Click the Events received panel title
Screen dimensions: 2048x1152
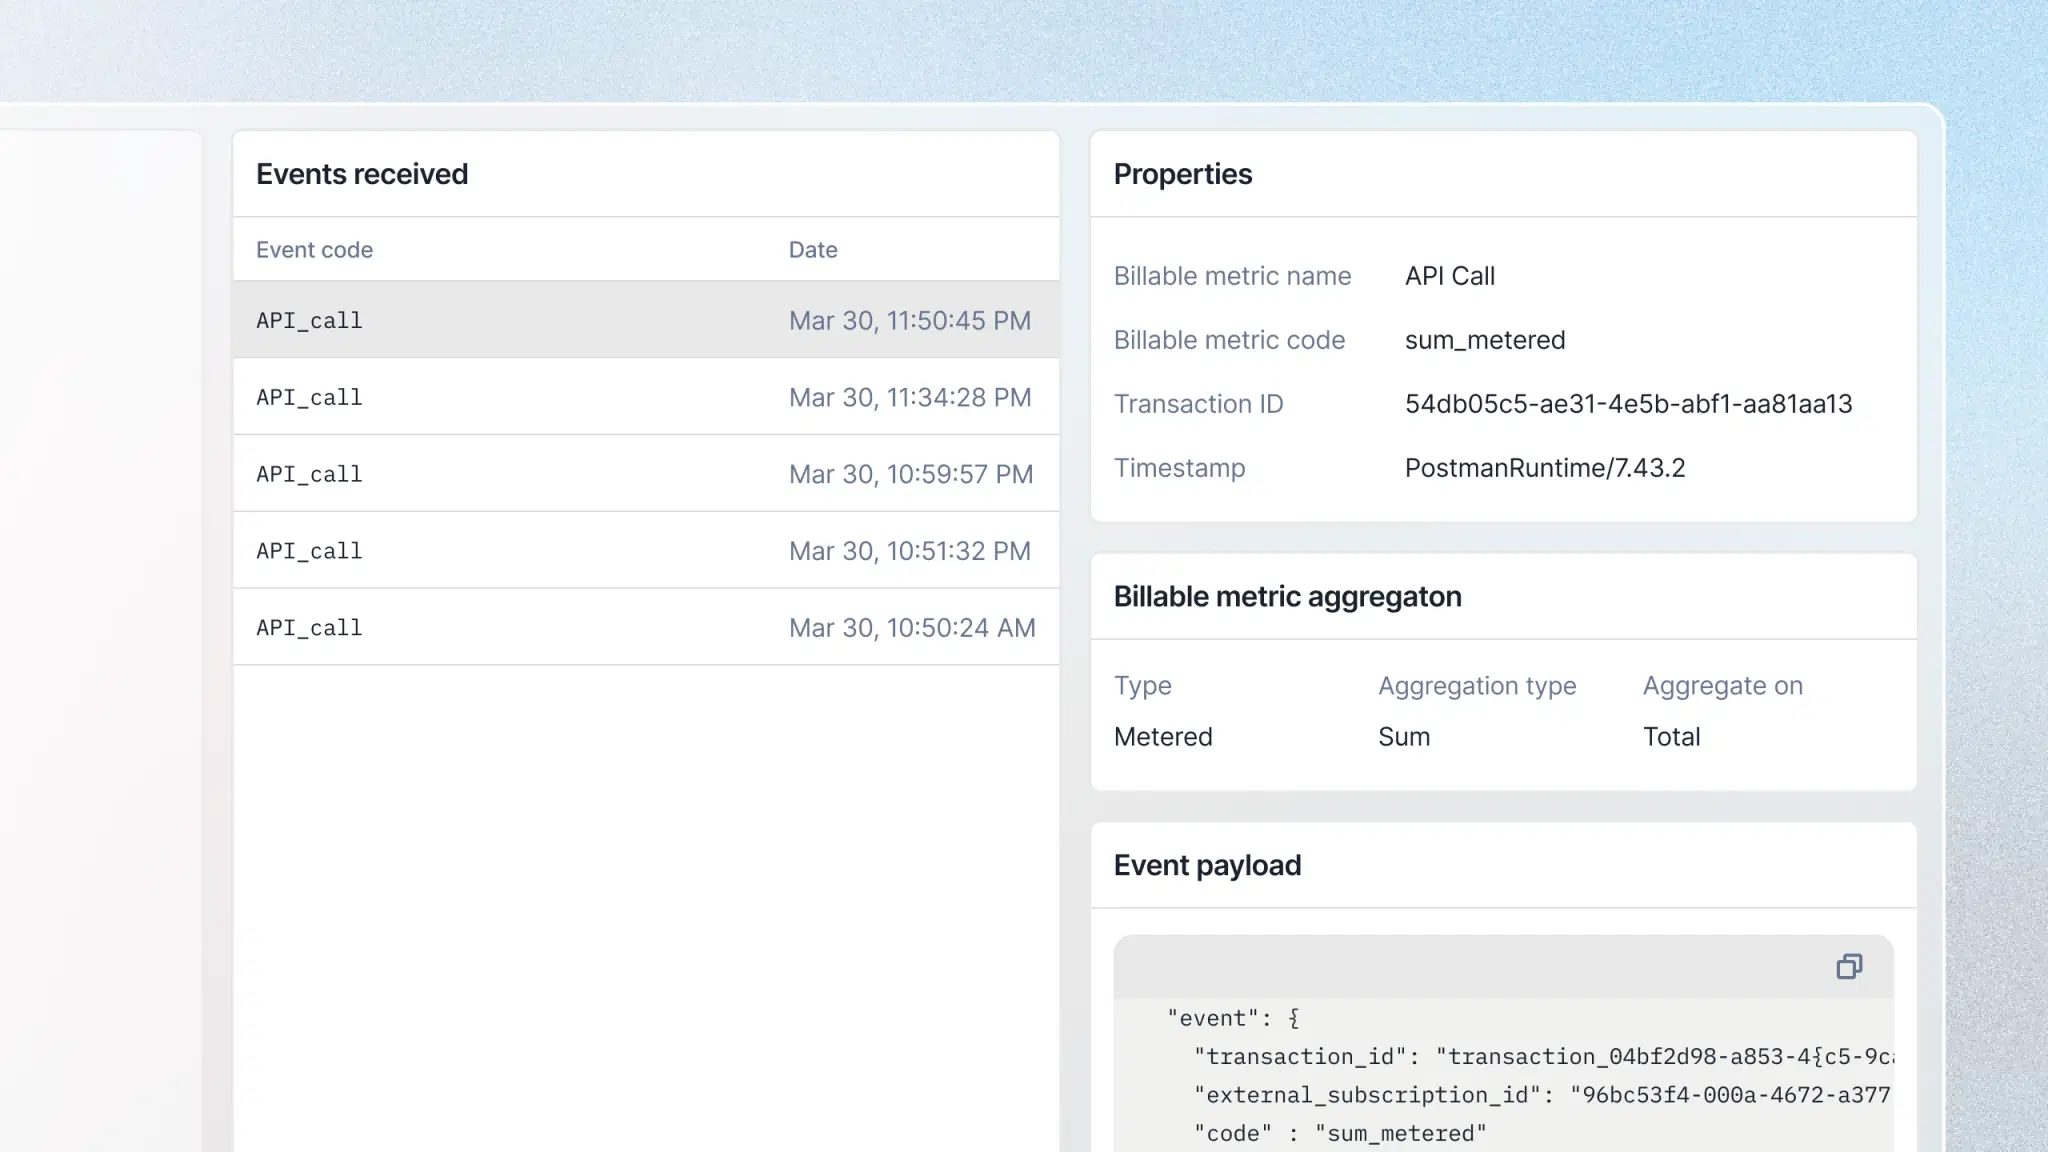click(362, 173)
